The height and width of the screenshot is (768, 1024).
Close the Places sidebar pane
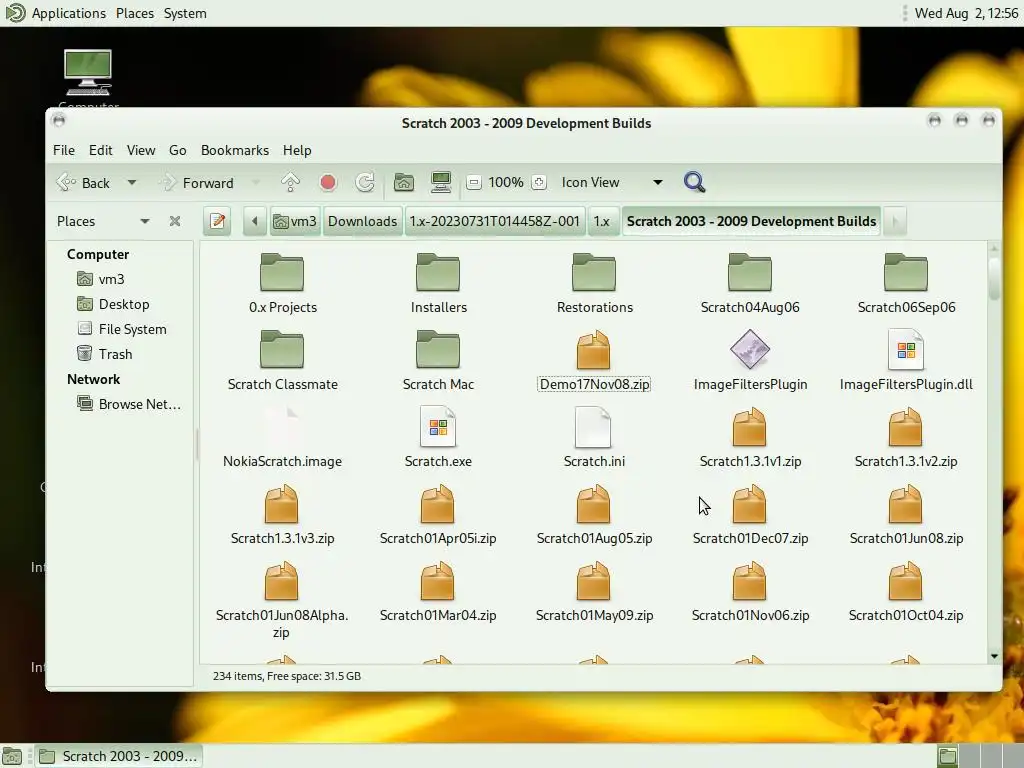click(174, 221)
